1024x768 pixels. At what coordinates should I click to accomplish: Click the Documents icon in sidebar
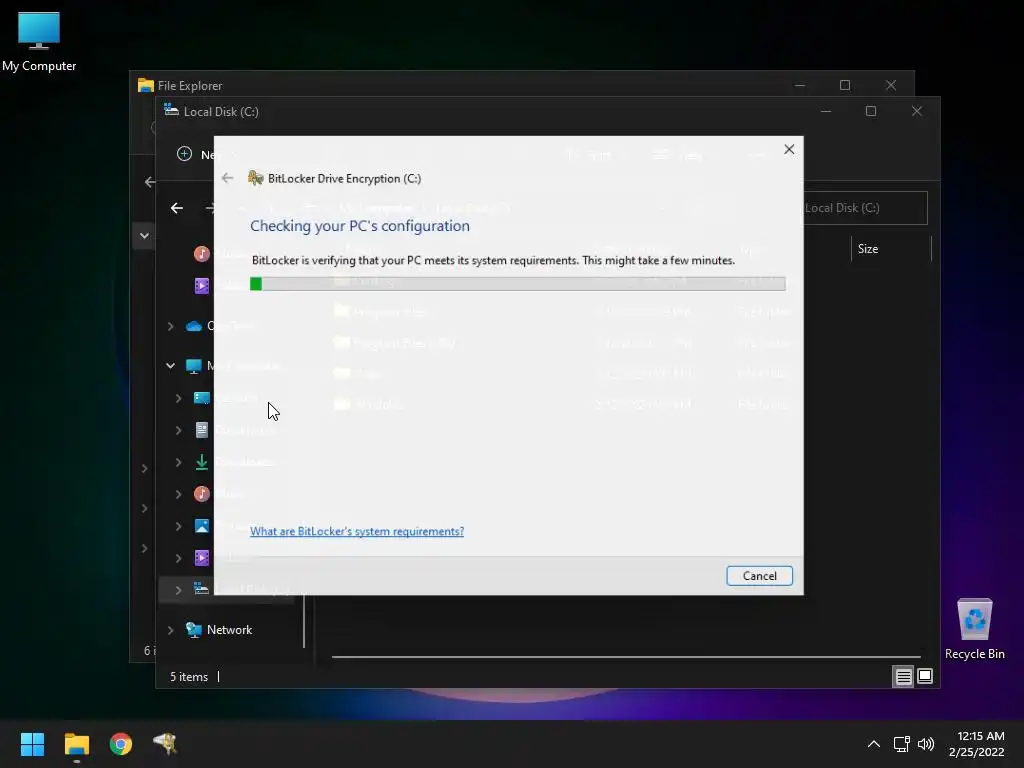click(x=202, y=430)
